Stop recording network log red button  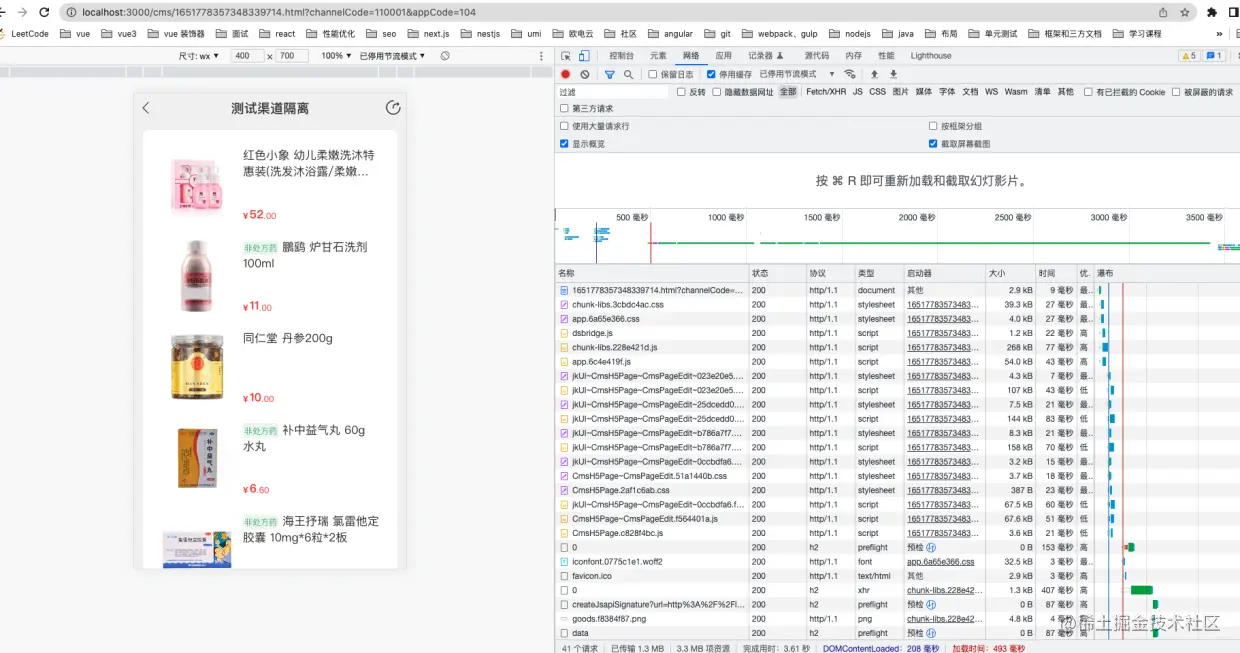(x=565, y=74)
